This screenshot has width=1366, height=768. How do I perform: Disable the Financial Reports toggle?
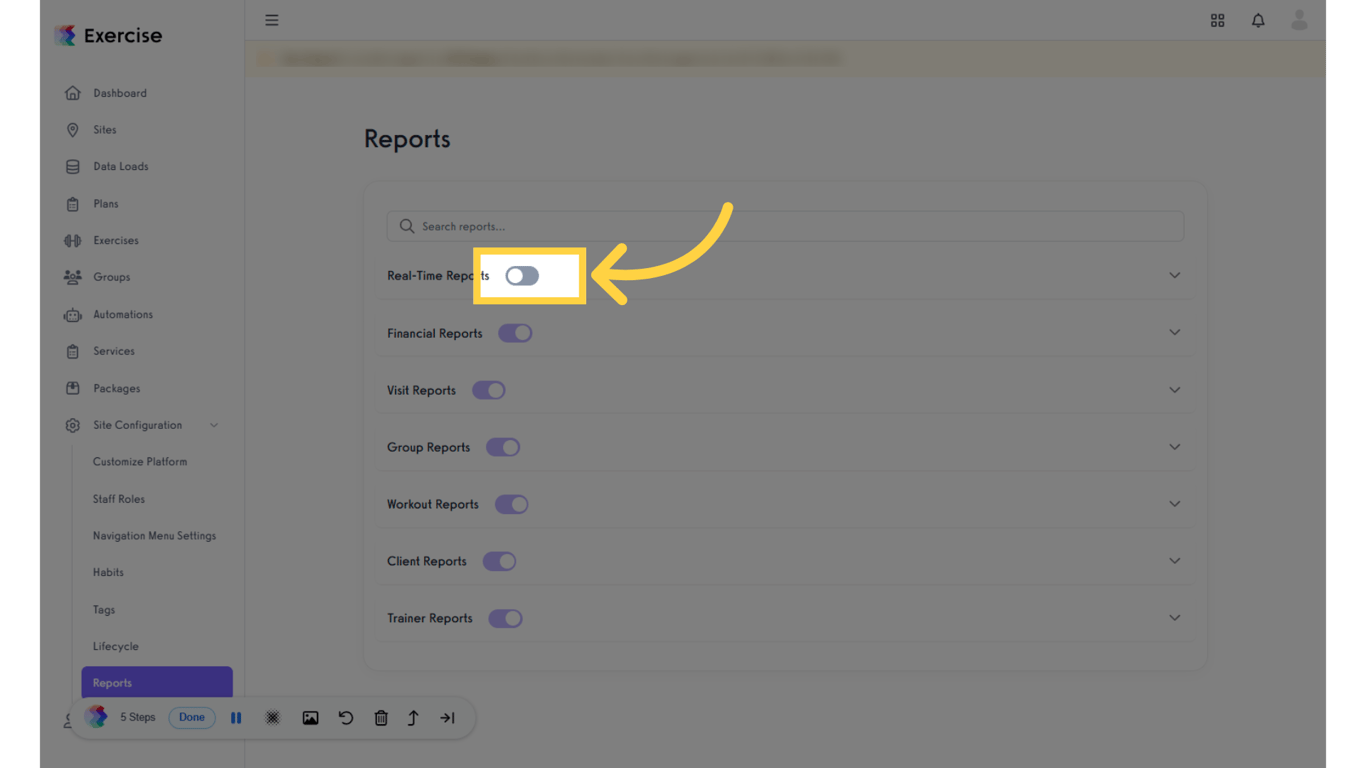(x=515, y=332)
